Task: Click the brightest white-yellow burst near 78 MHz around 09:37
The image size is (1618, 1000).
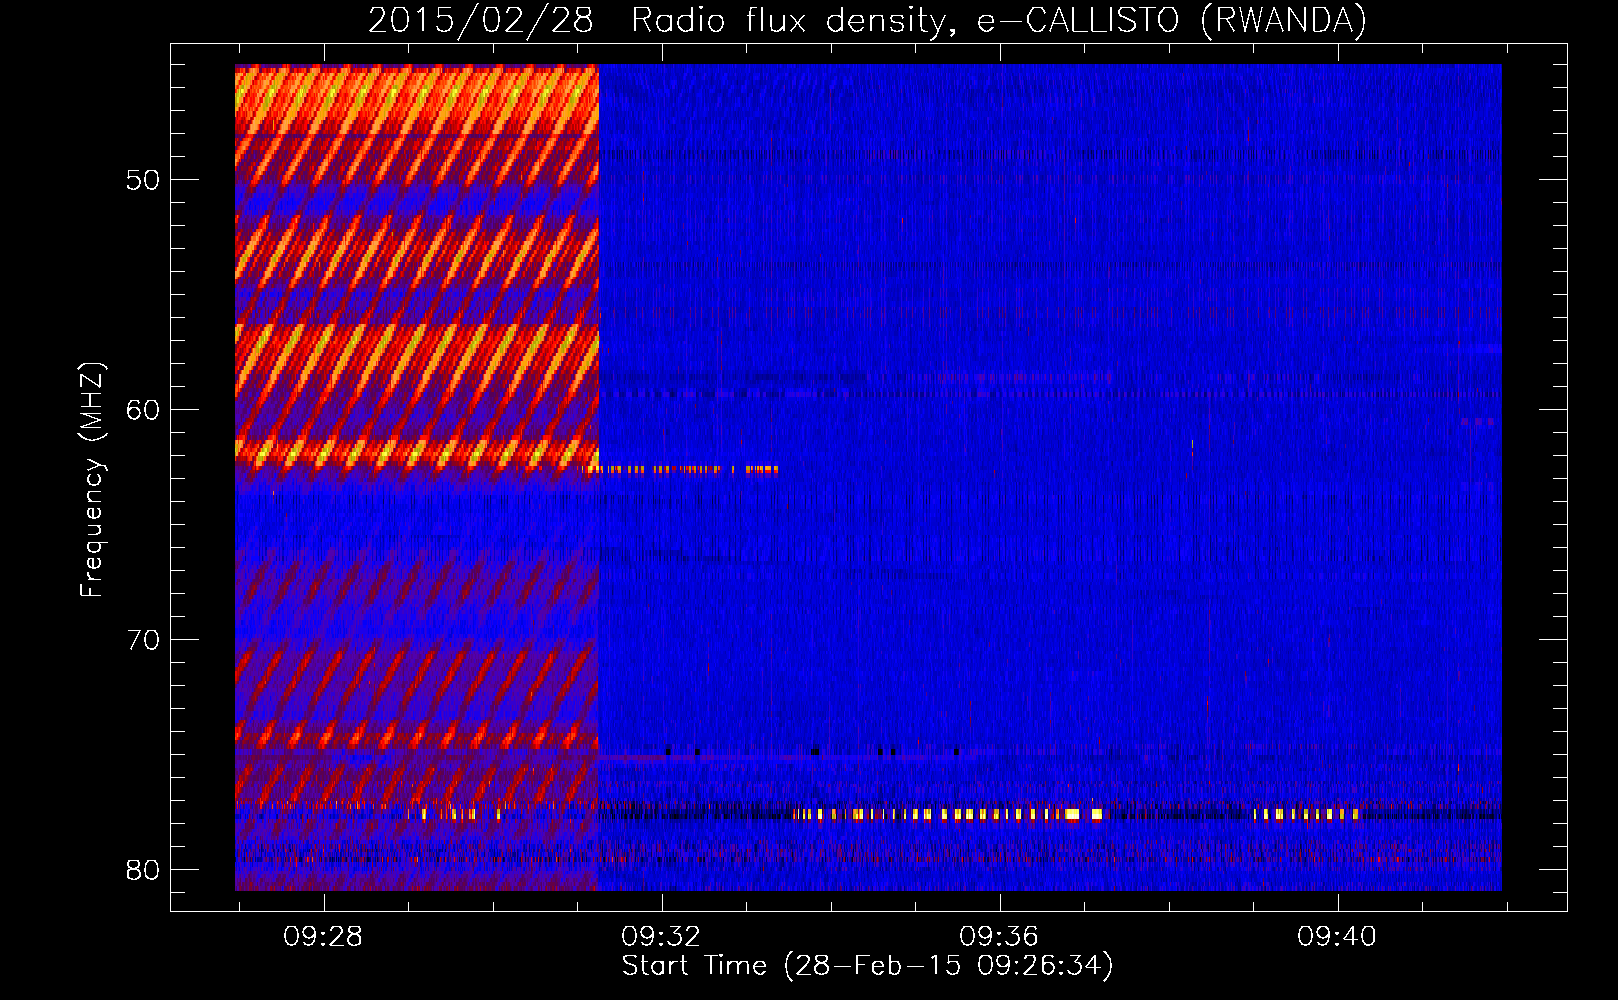Action: pos(1073,815)
